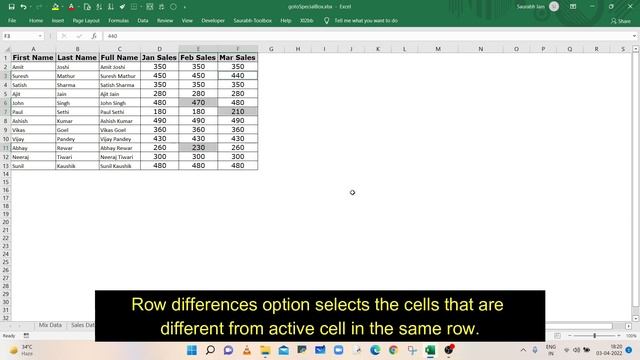Open the Review tab
This screenshot has height=360, width=640.
165,20
